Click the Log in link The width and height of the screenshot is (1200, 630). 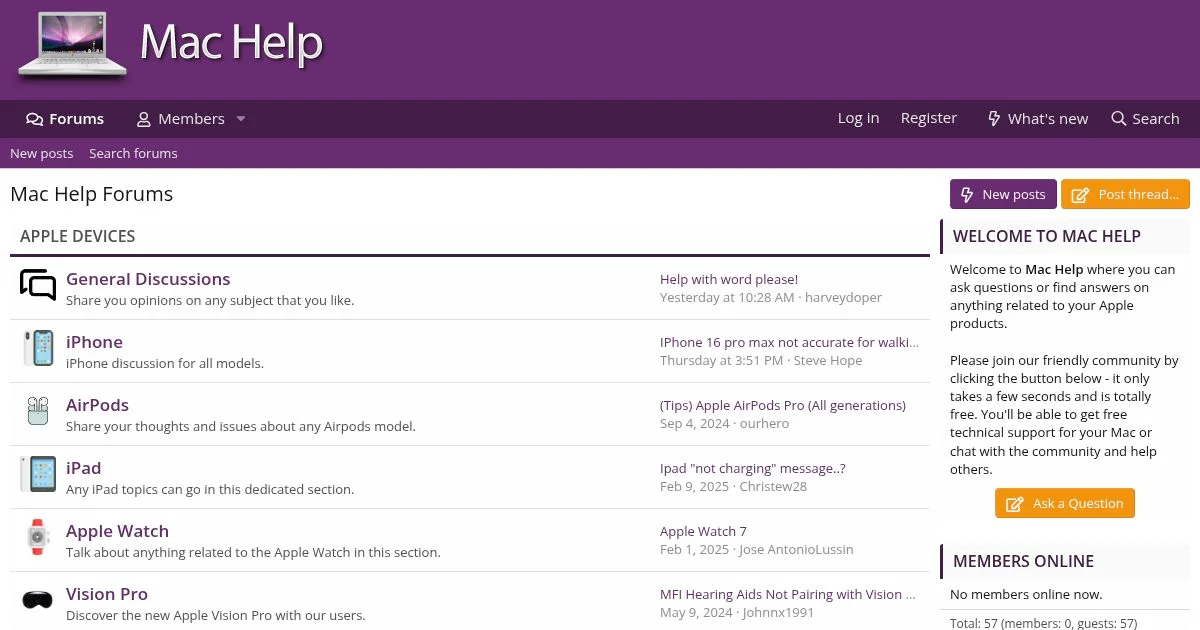click(858, 118)
